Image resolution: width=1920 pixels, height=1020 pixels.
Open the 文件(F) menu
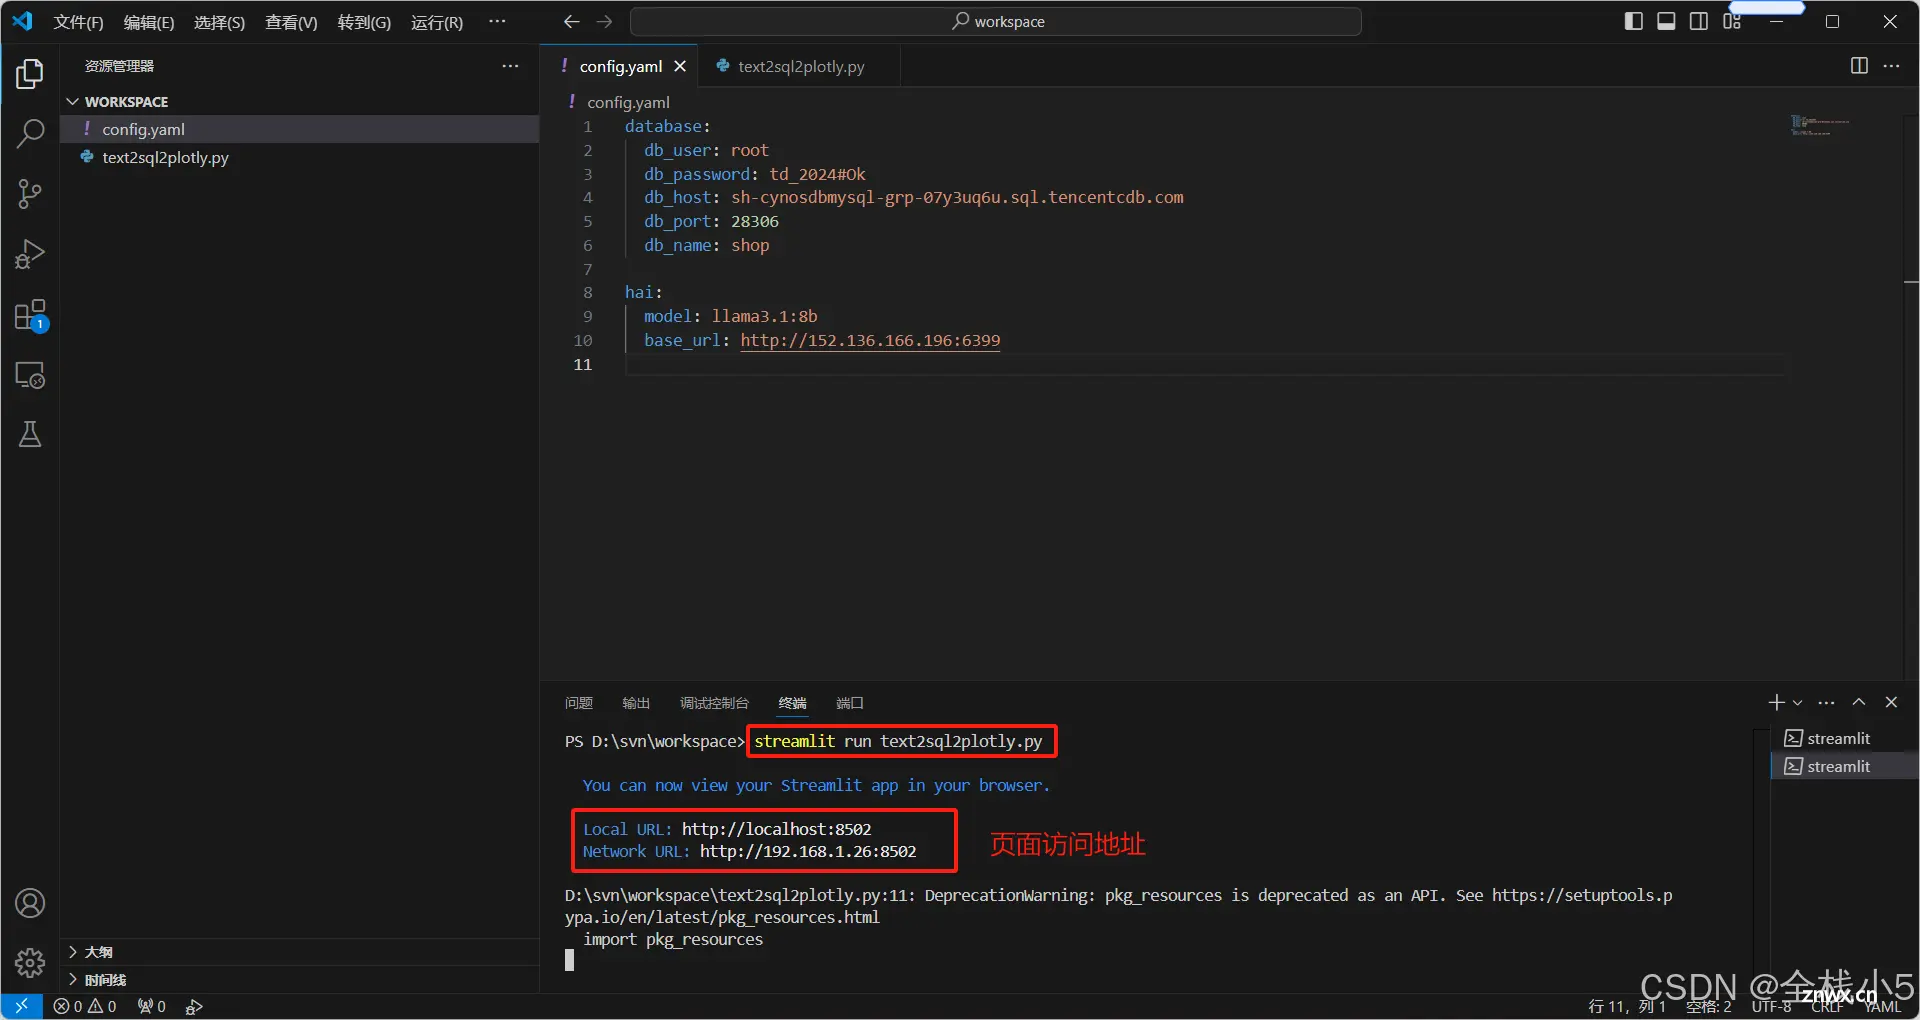78,22
